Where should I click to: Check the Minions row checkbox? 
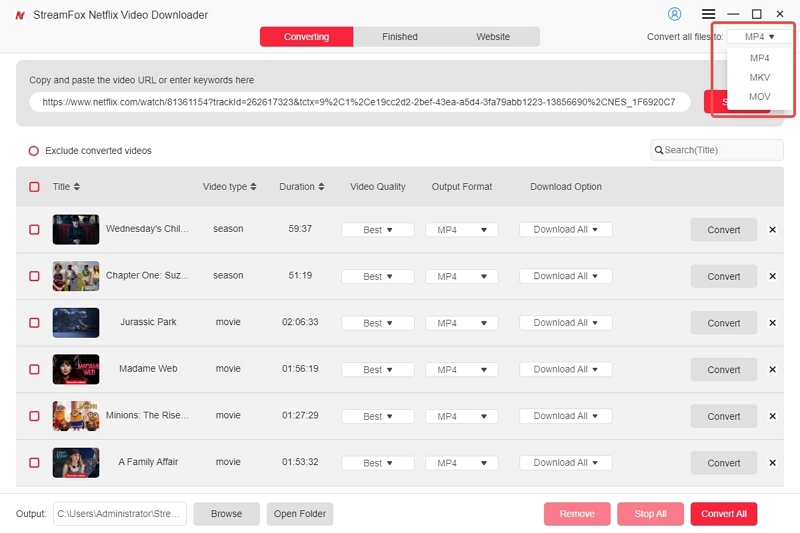(x=34, y=416)
